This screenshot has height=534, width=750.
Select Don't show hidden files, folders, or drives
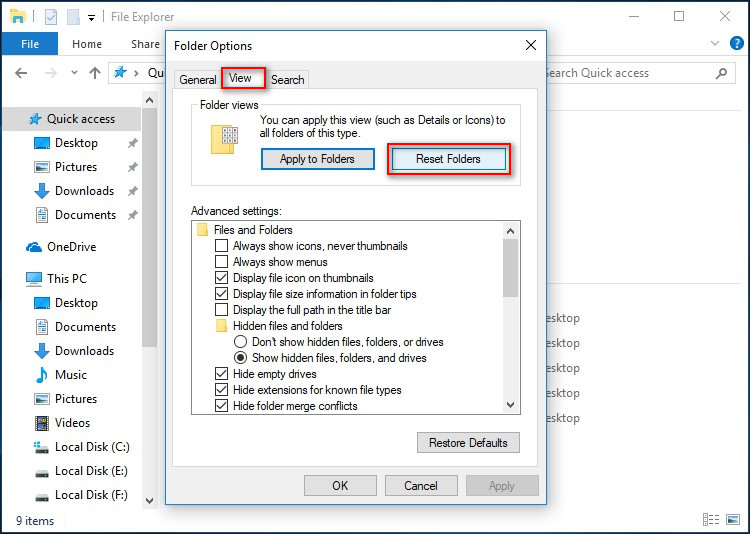pos(241,342)
